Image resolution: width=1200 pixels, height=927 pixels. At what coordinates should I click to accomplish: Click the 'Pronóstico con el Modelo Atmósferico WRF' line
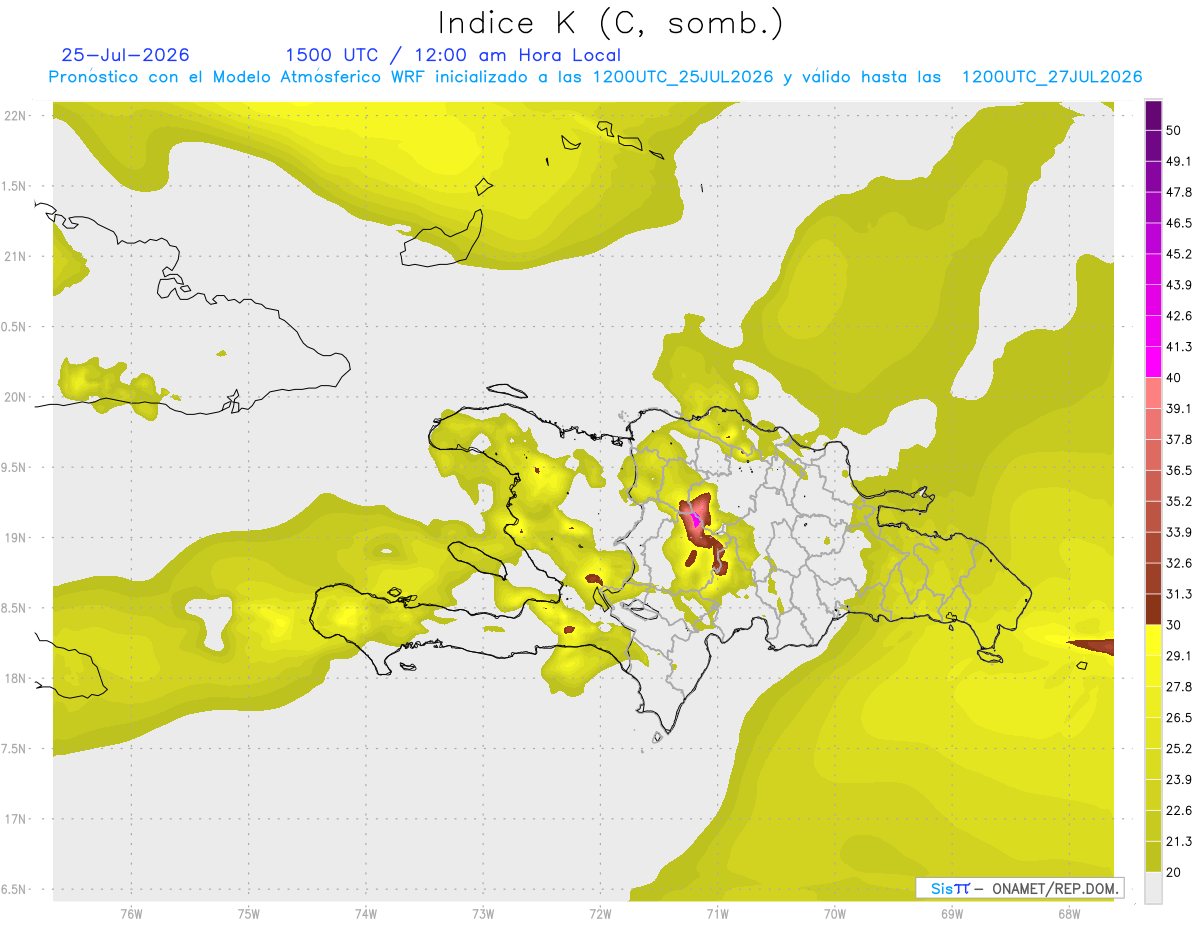(595, 77)
